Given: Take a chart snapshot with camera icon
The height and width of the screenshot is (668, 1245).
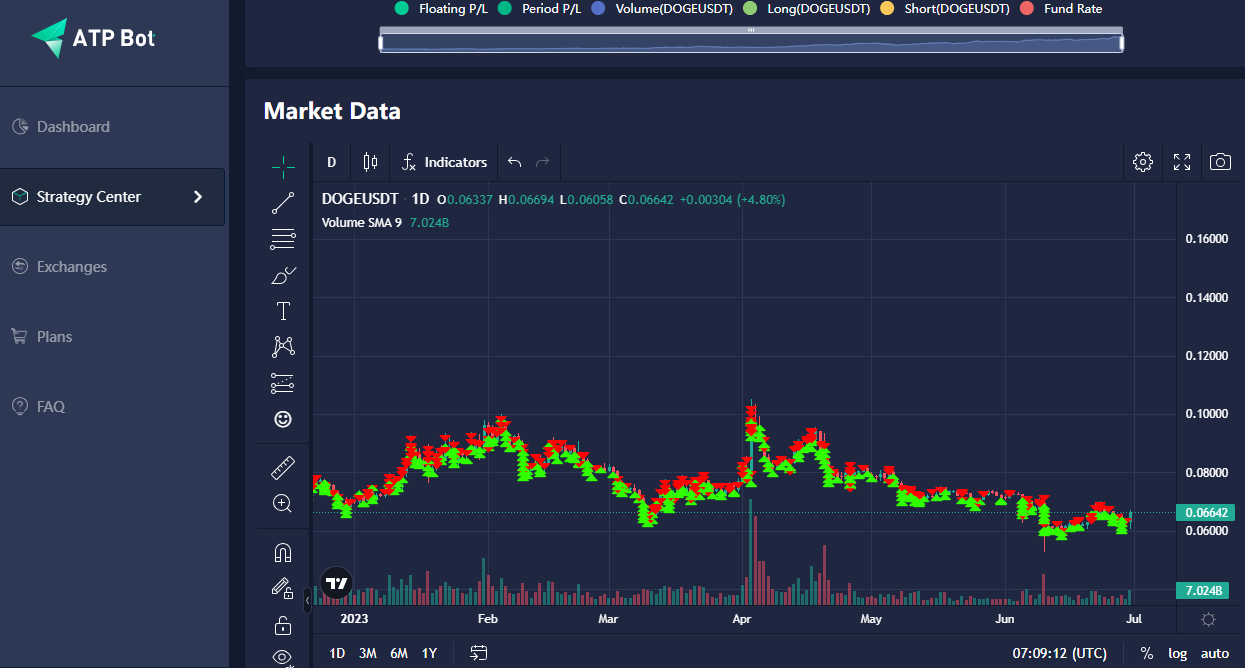Looking at the screenshot, I should (x=1219, y=162).
